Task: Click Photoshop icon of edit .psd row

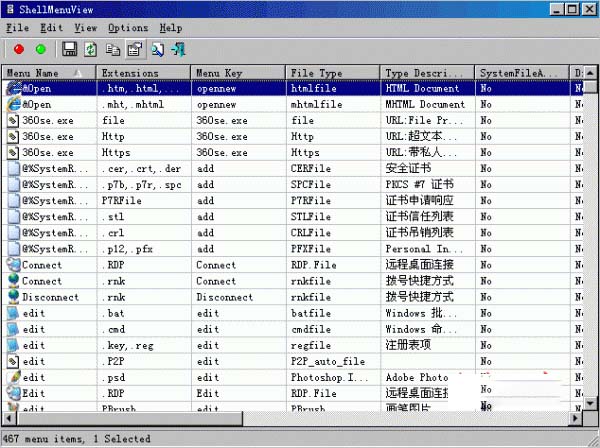Action: pos(13,377)
